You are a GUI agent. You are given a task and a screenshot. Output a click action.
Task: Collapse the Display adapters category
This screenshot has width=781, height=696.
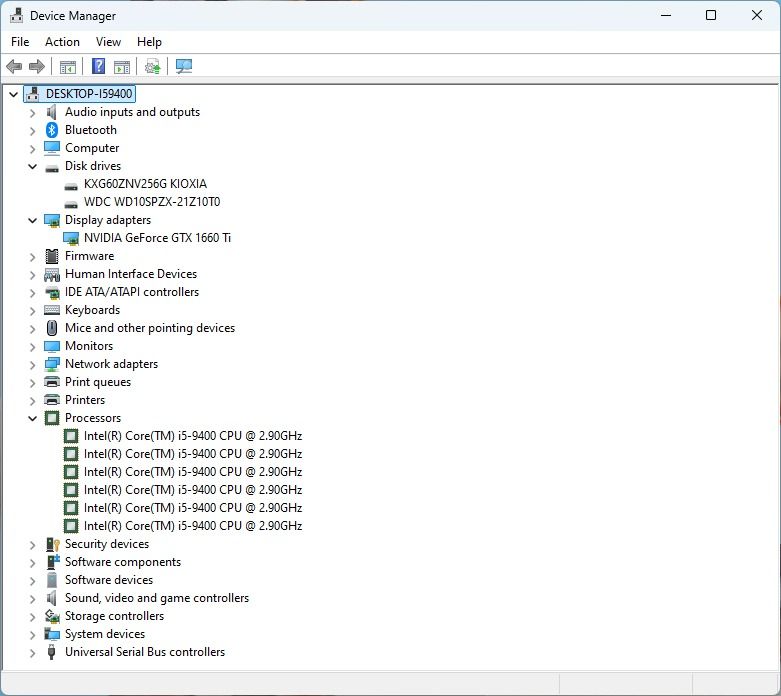(32, 221)
